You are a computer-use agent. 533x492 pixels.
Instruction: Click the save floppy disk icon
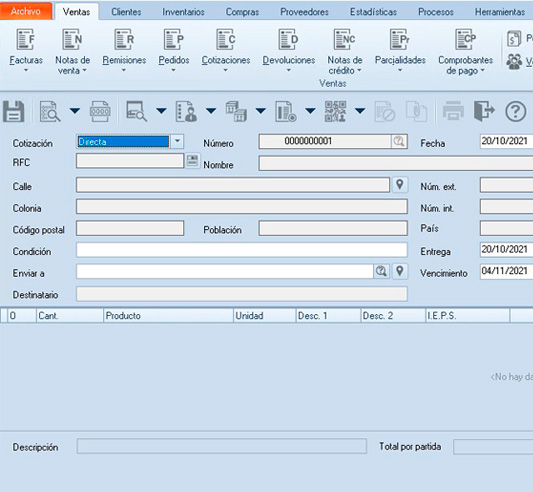click(x=14, y=111)
